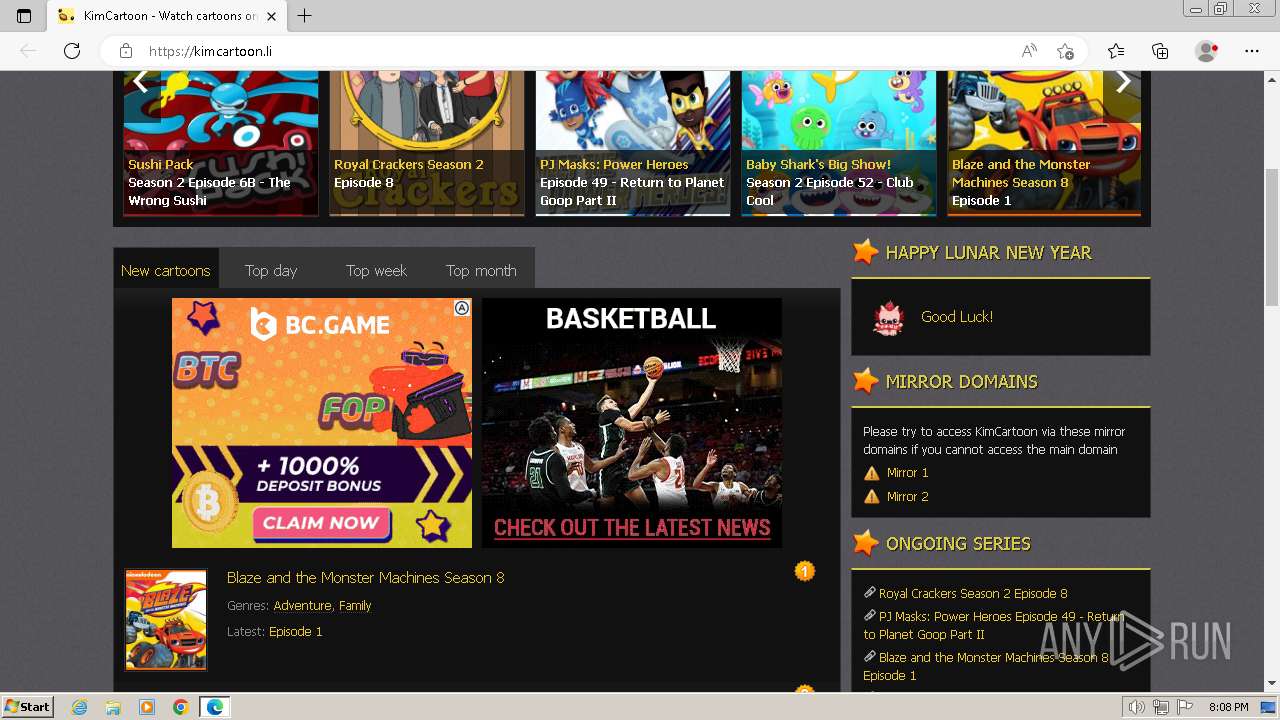Filter by the Family genre link
This screenshot has width=1280, height=720.
355,605
